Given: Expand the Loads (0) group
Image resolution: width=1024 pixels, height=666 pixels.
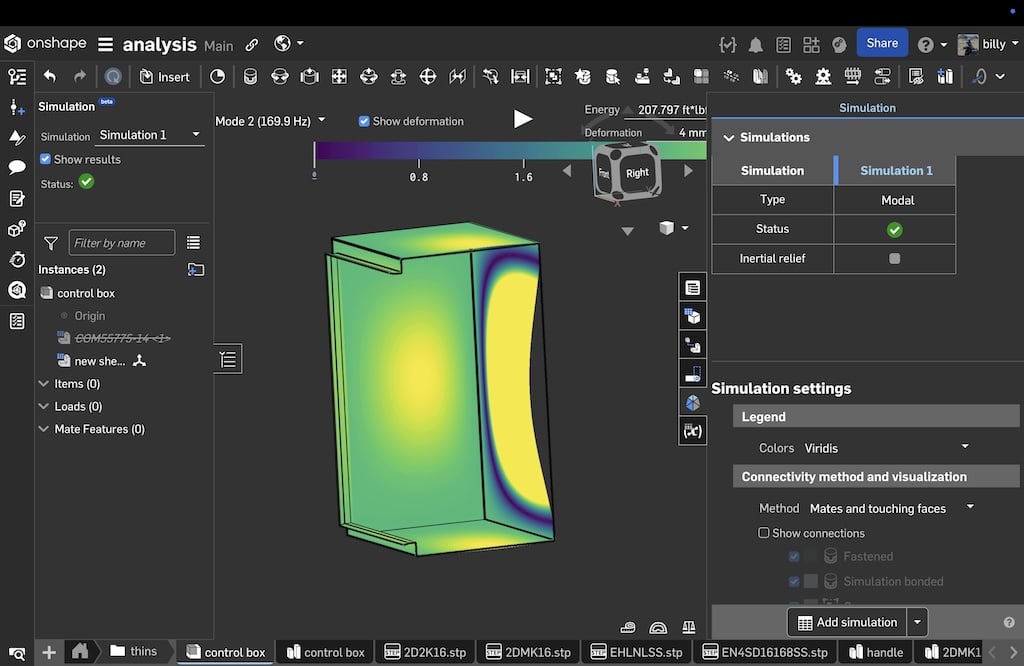Looking at the screenshot, I should click(x=43, y=406).
